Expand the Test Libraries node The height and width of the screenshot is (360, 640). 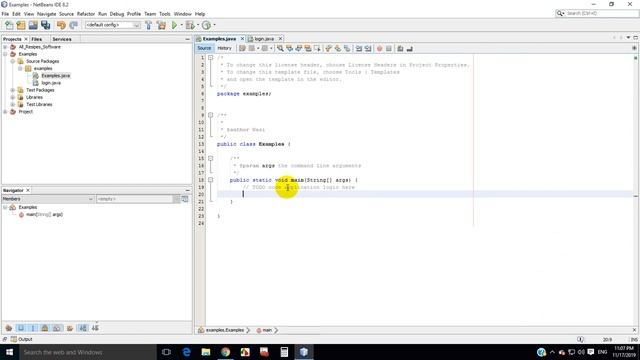[13, 104]
